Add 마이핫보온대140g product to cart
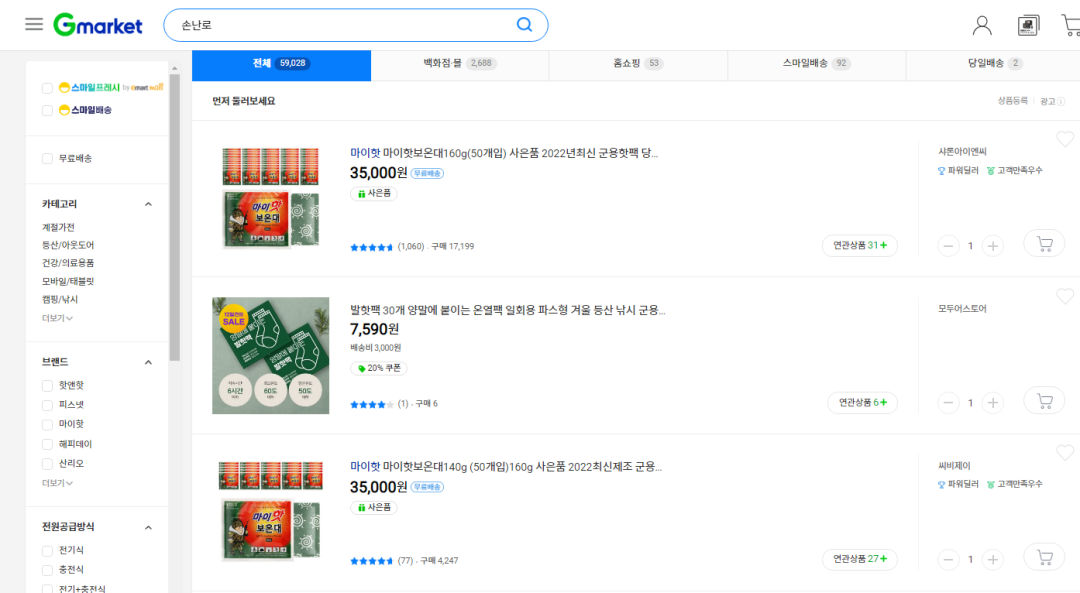This screenshot has width=1080, height=593. 1044,557
